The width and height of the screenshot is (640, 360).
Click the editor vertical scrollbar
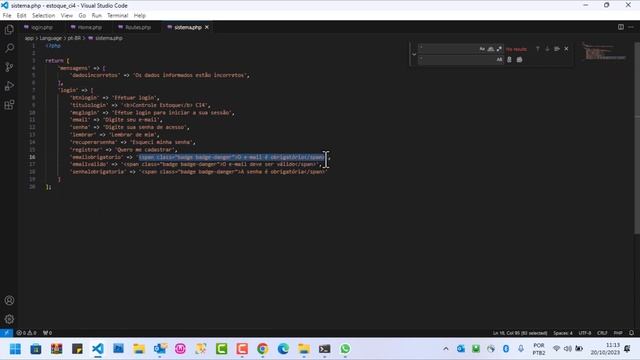click(x=637, y=139)
